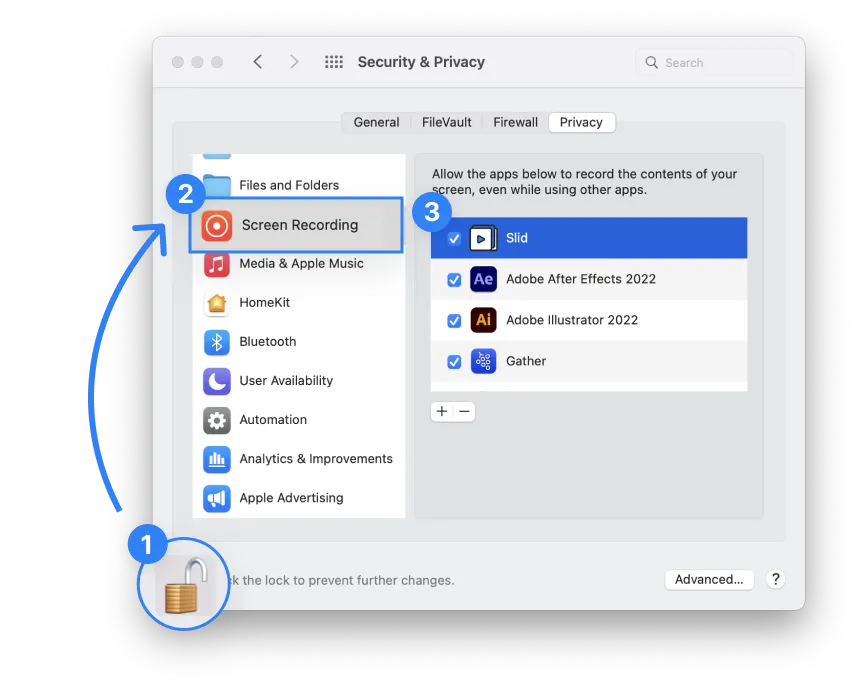Open 'Analytics & Improvements' label
860x695 pixels.
tap(316, 459)
